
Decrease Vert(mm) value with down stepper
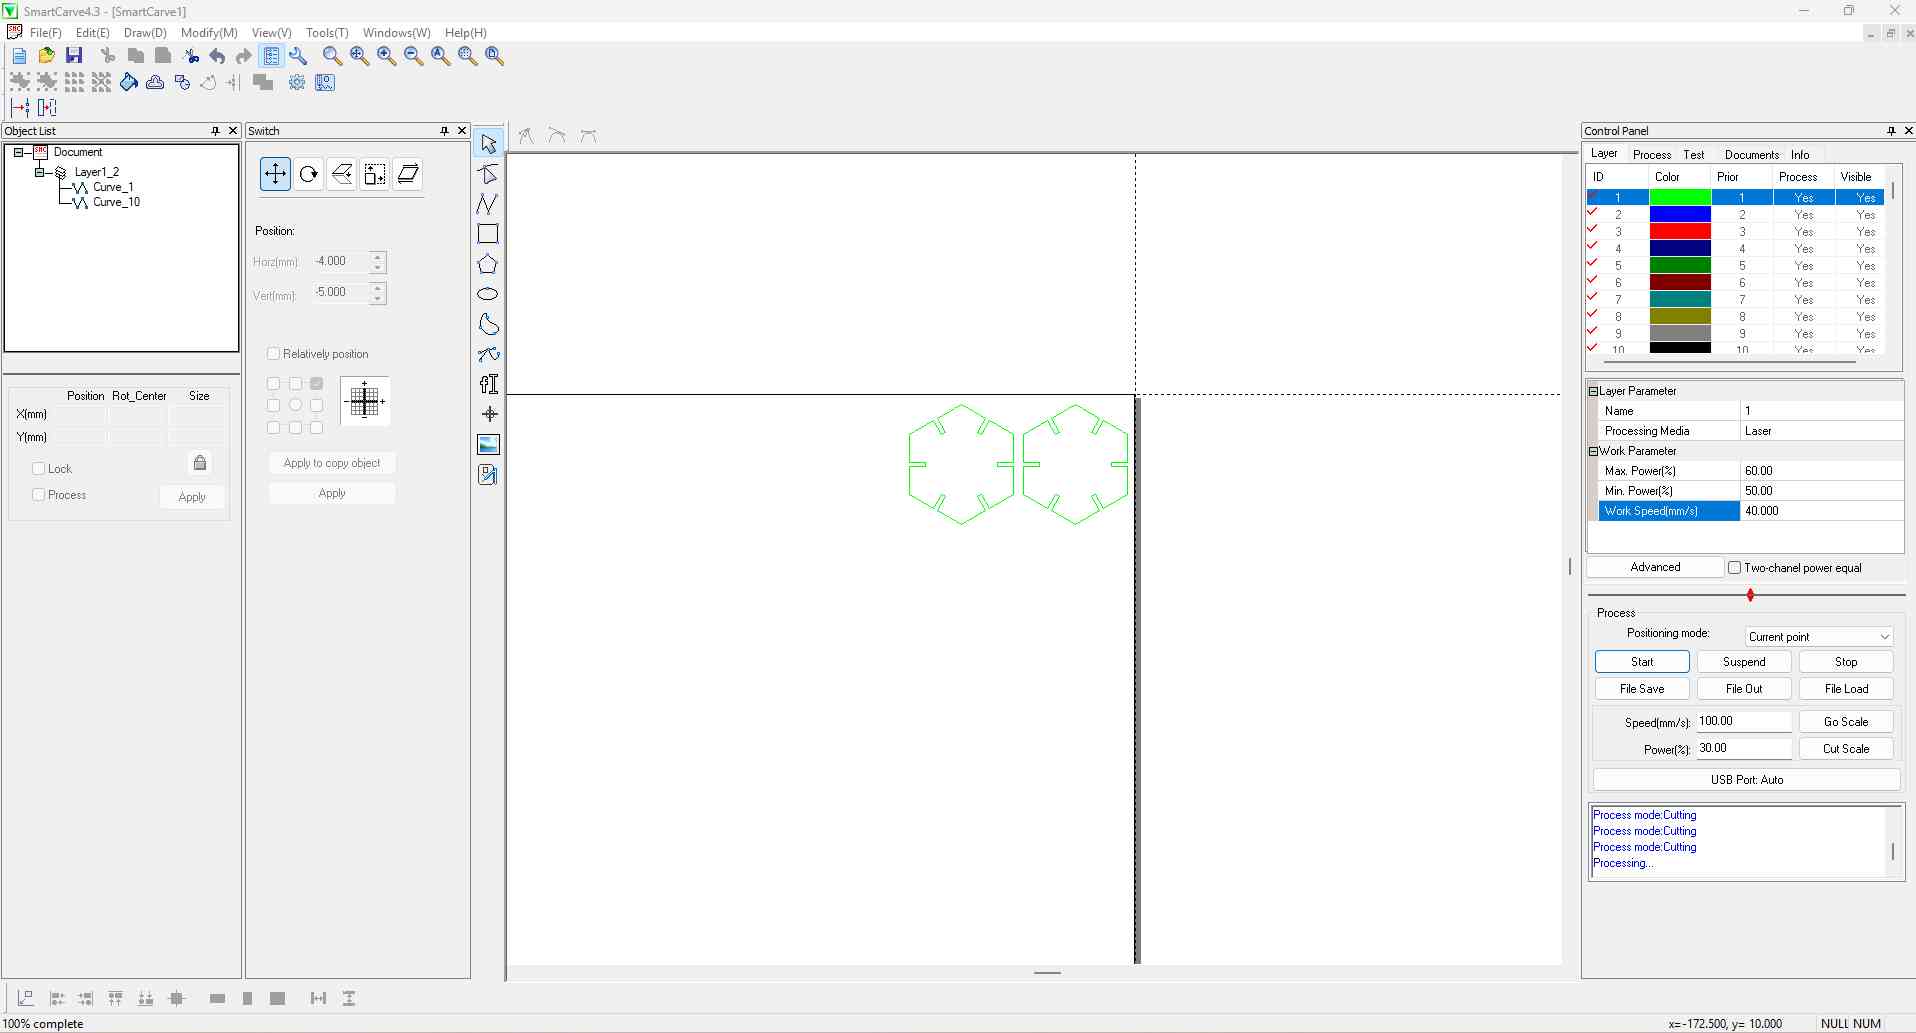[x=377, y=299]
